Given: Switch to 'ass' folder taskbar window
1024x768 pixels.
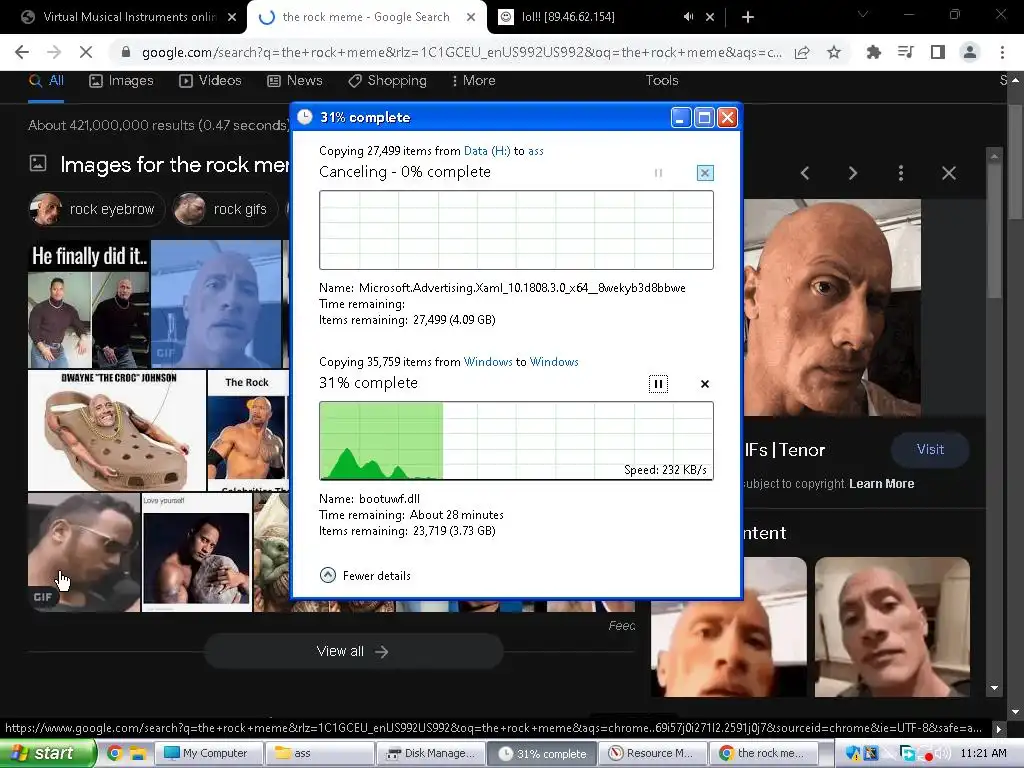Looking at the screenshot, I should [321, 754].
